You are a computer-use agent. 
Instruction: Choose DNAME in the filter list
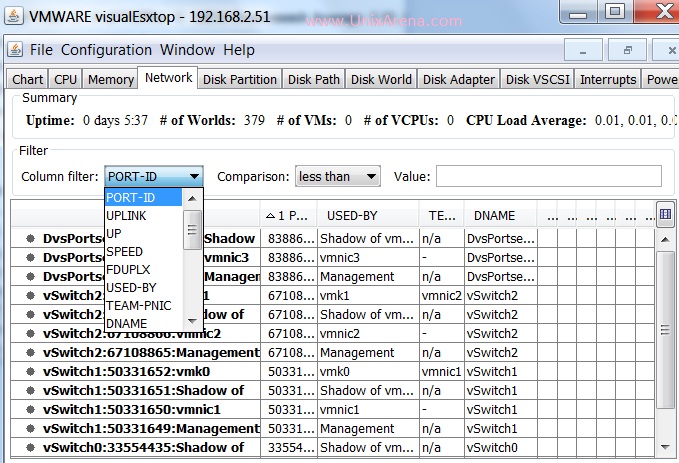pos(143,324)
